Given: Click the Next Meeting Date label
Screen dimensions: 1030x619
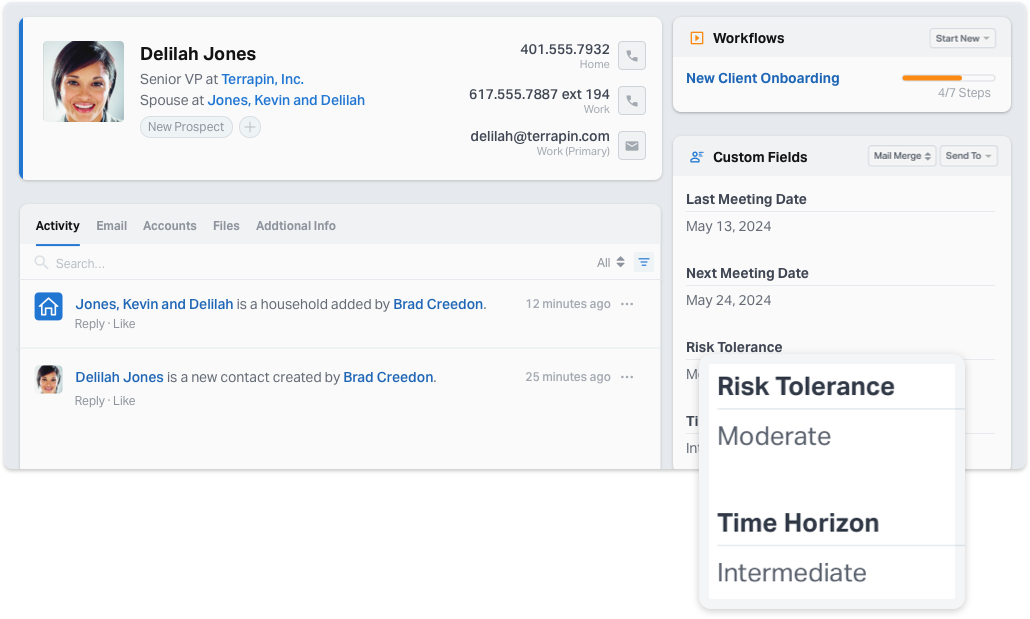Looking at the screenshot, I should (747, 273).
